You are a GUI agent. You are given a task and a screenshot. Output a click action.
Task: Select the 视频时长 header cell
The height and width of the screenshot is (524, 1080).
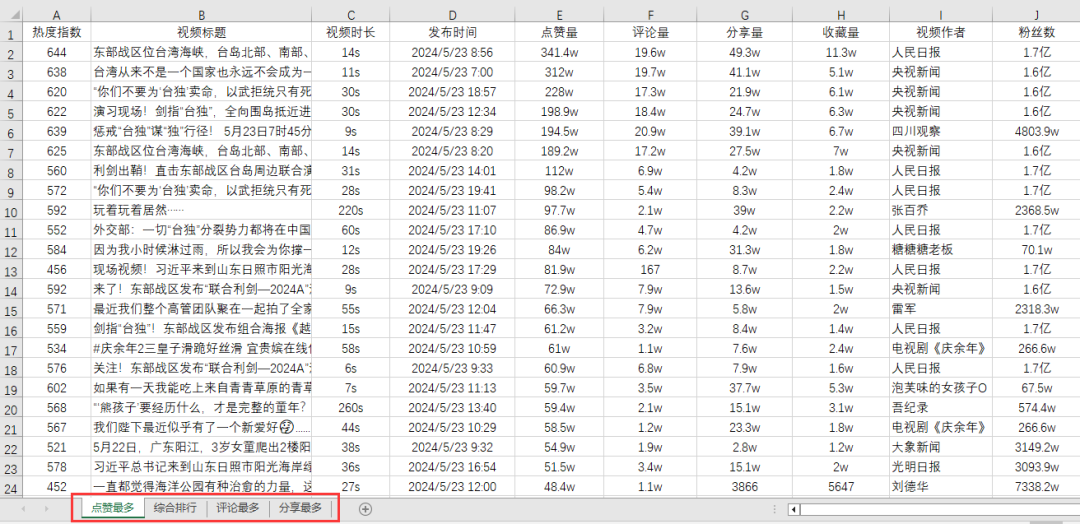(x=351, y=33)
